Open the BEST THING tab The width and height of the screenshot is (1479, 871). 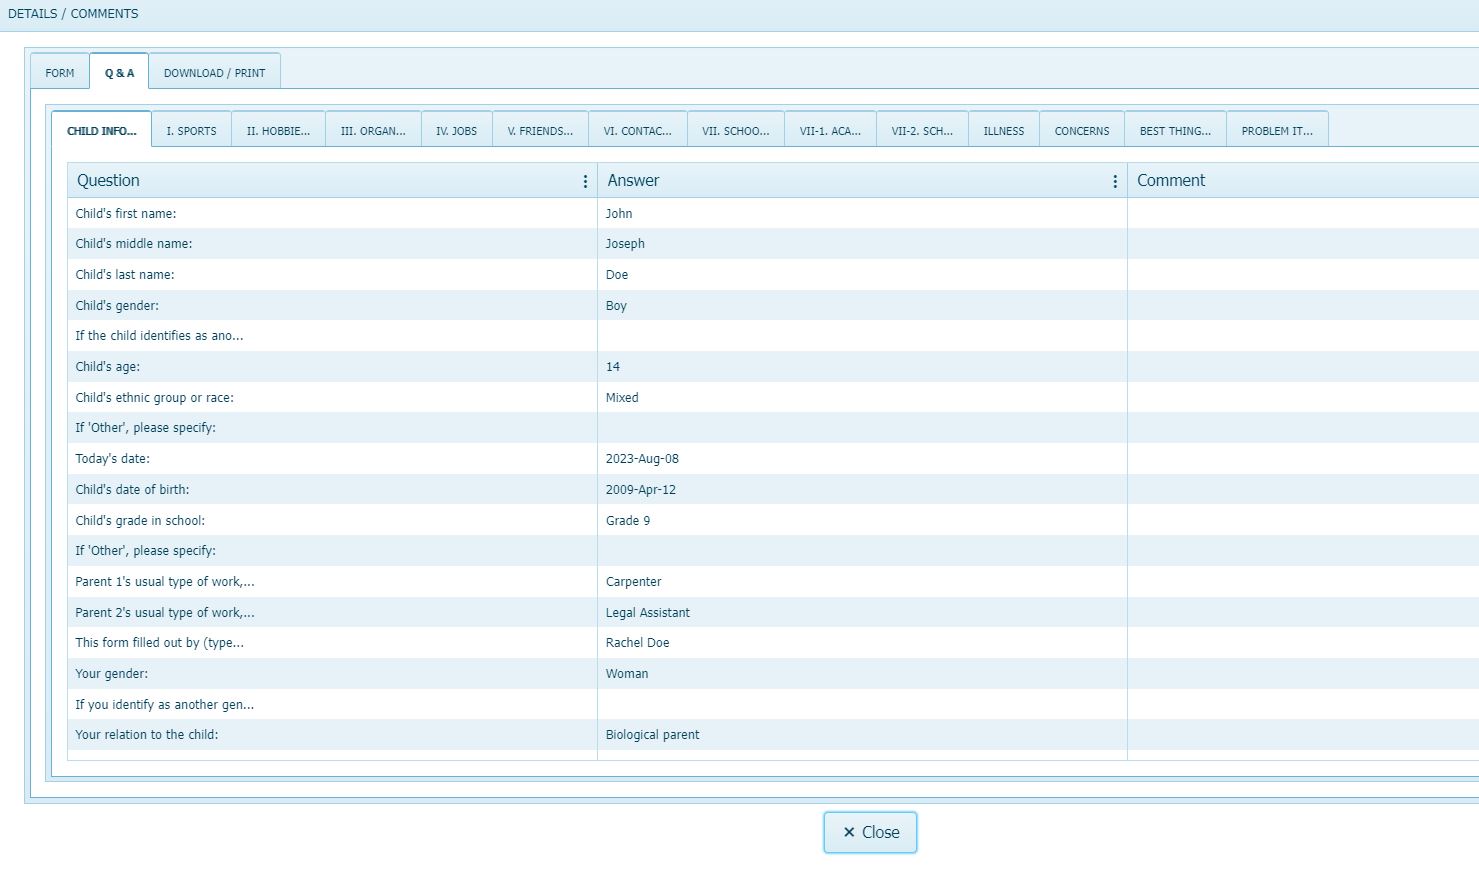[x=1175, y=129]
